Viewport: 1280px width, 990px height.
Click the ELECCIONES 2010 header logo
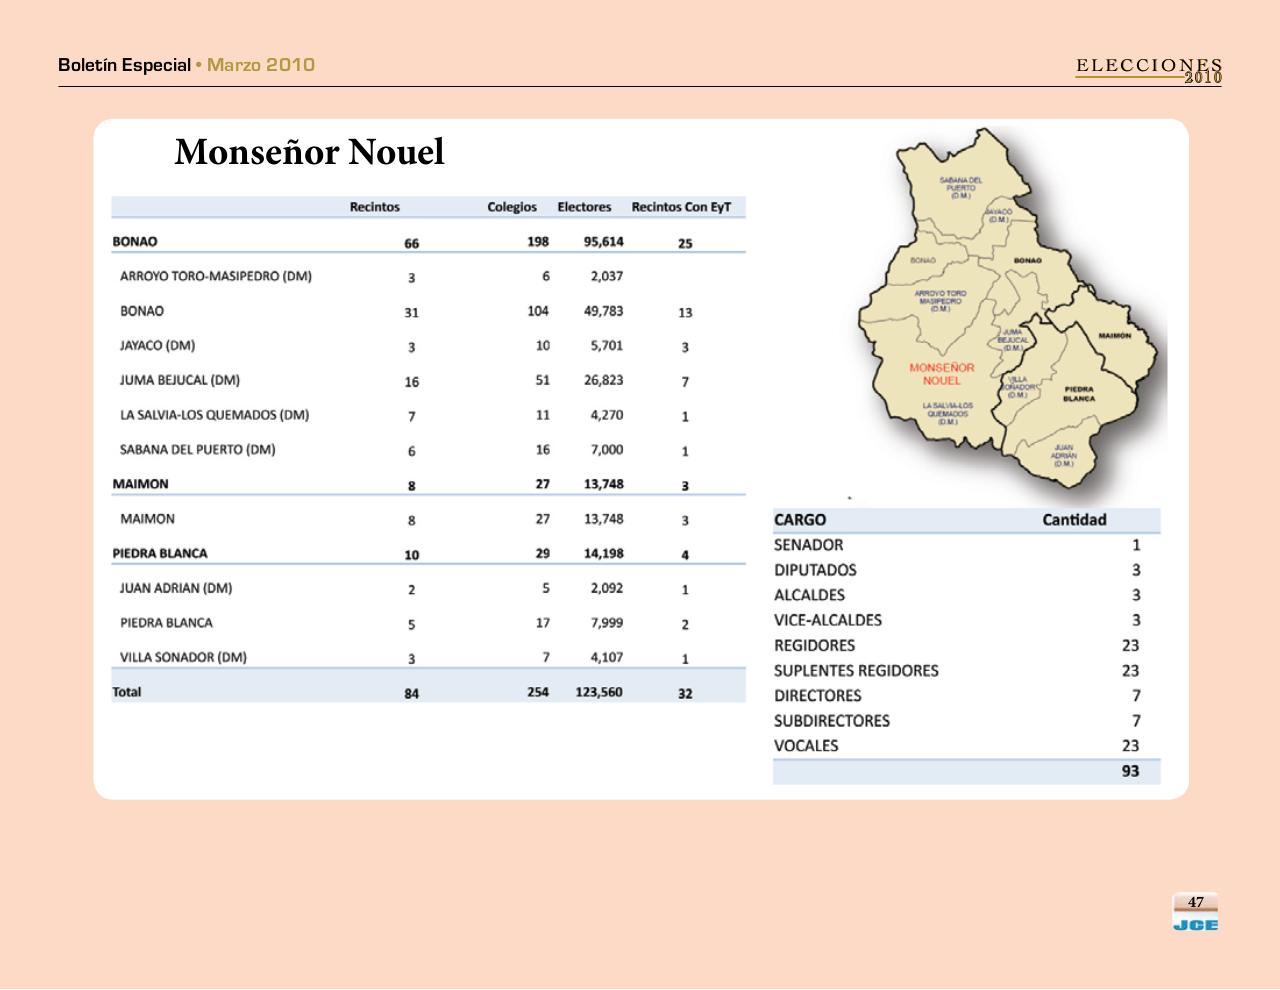click(1149, 70)
